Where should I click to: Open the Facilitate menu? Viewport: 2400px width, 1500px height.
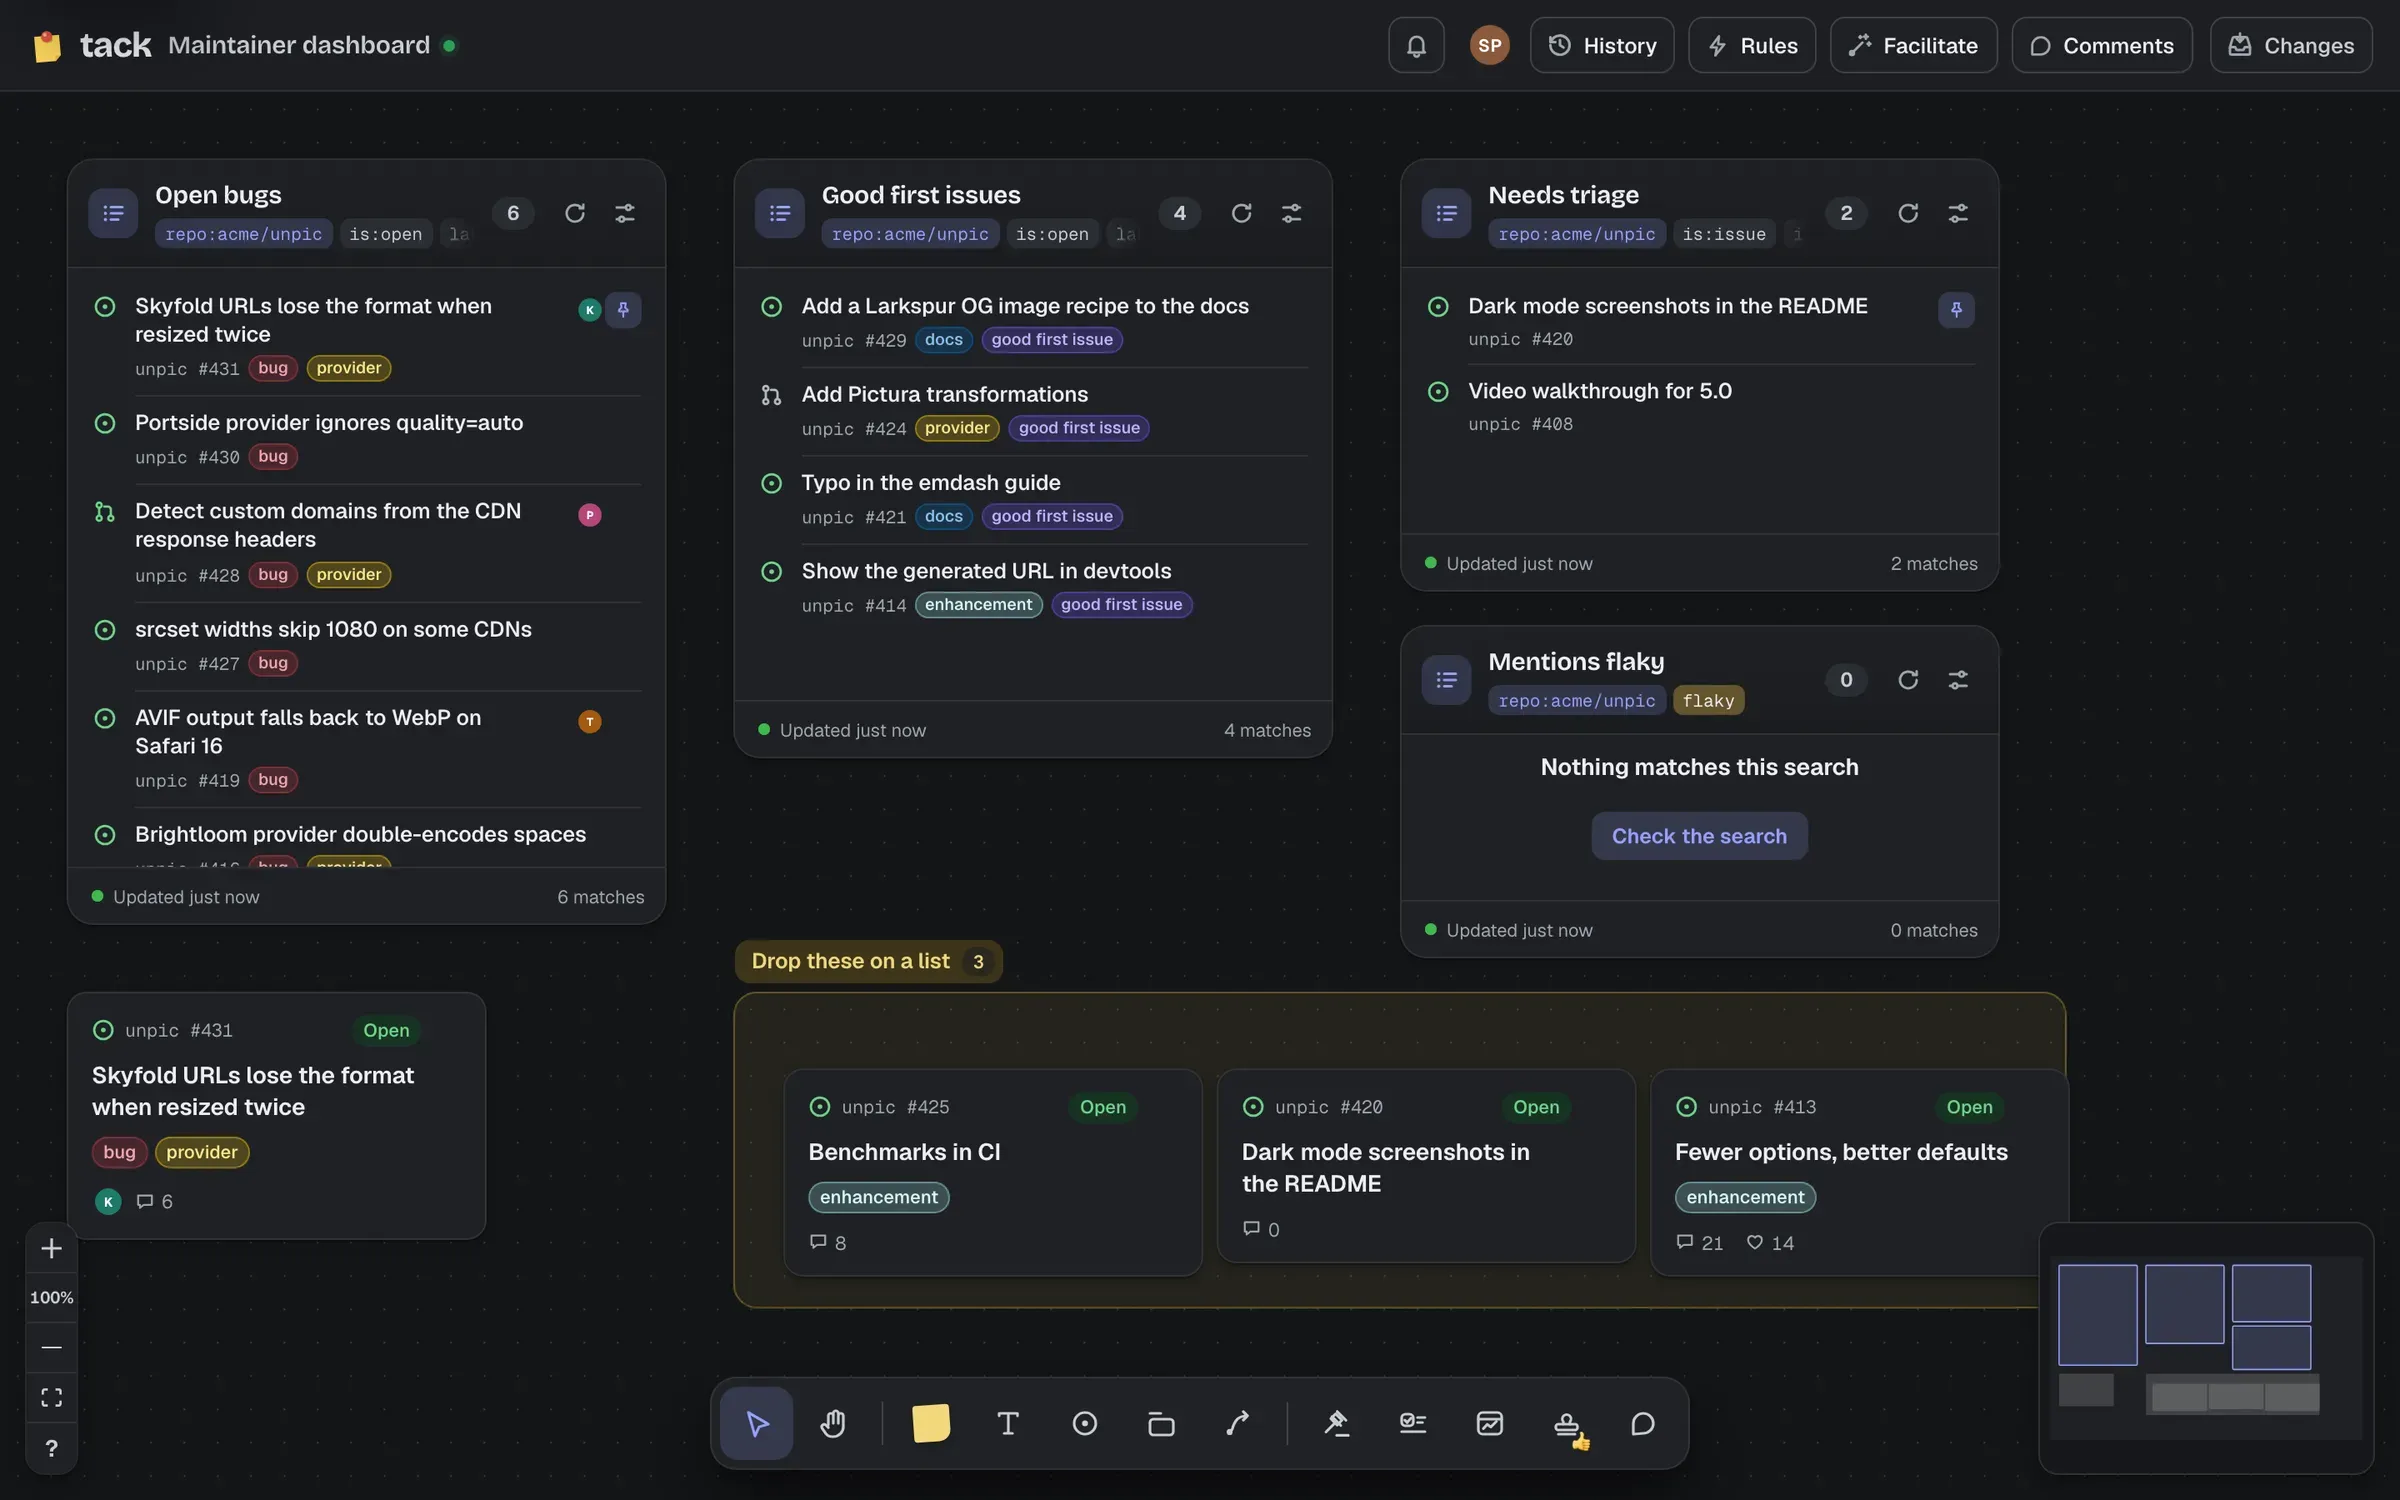1913,45
